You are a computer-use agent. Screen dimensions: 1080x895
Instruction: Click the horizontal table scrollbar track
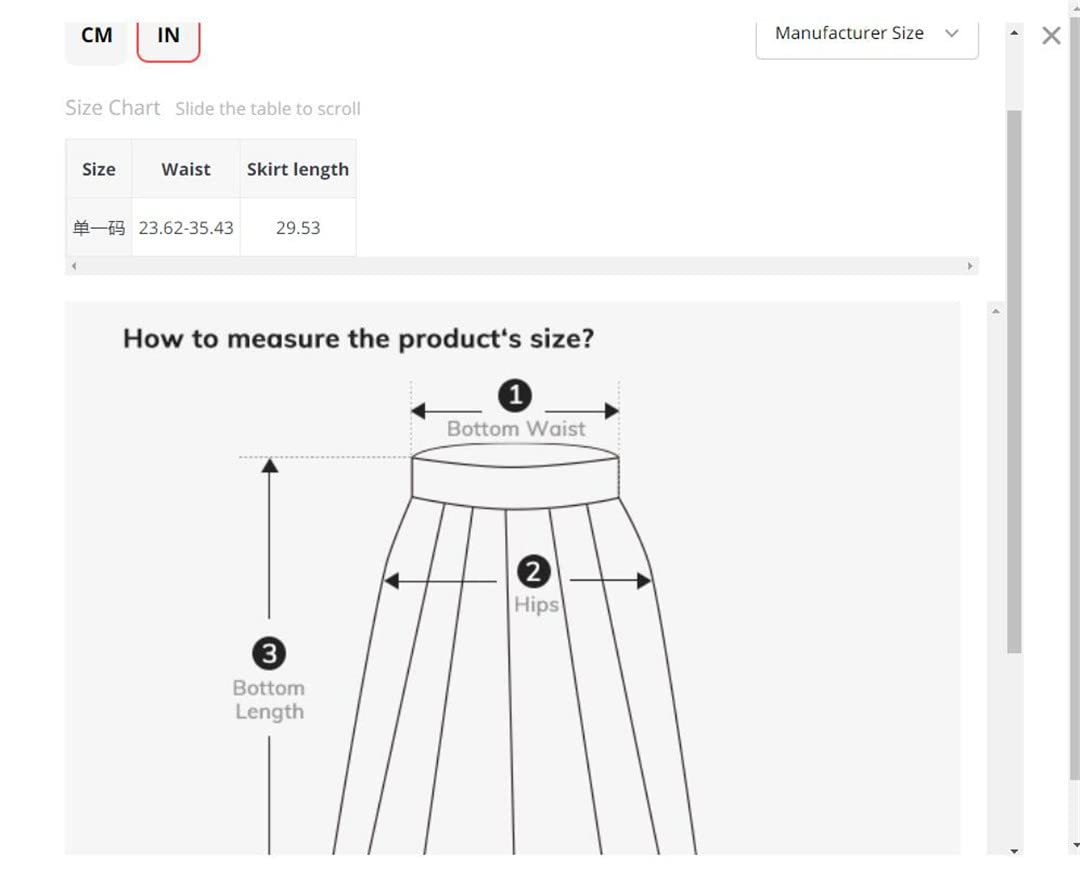click(522, 266)
